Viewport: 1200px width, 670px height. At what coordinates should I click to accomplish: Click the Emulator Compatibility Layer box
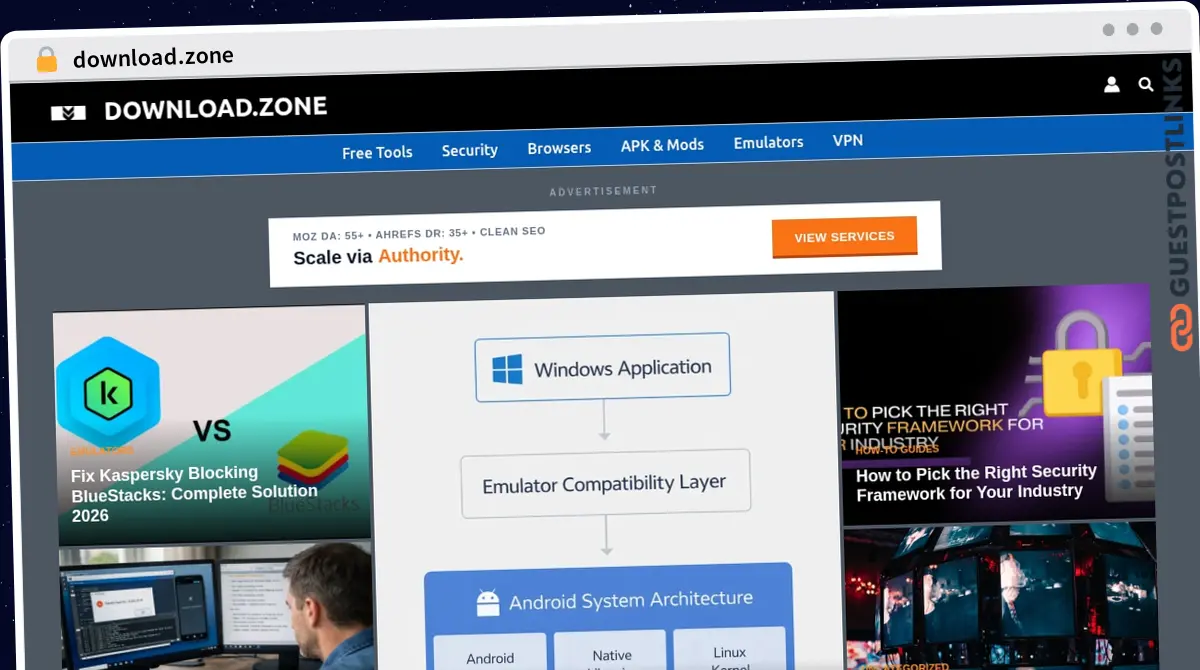[605, 484]
